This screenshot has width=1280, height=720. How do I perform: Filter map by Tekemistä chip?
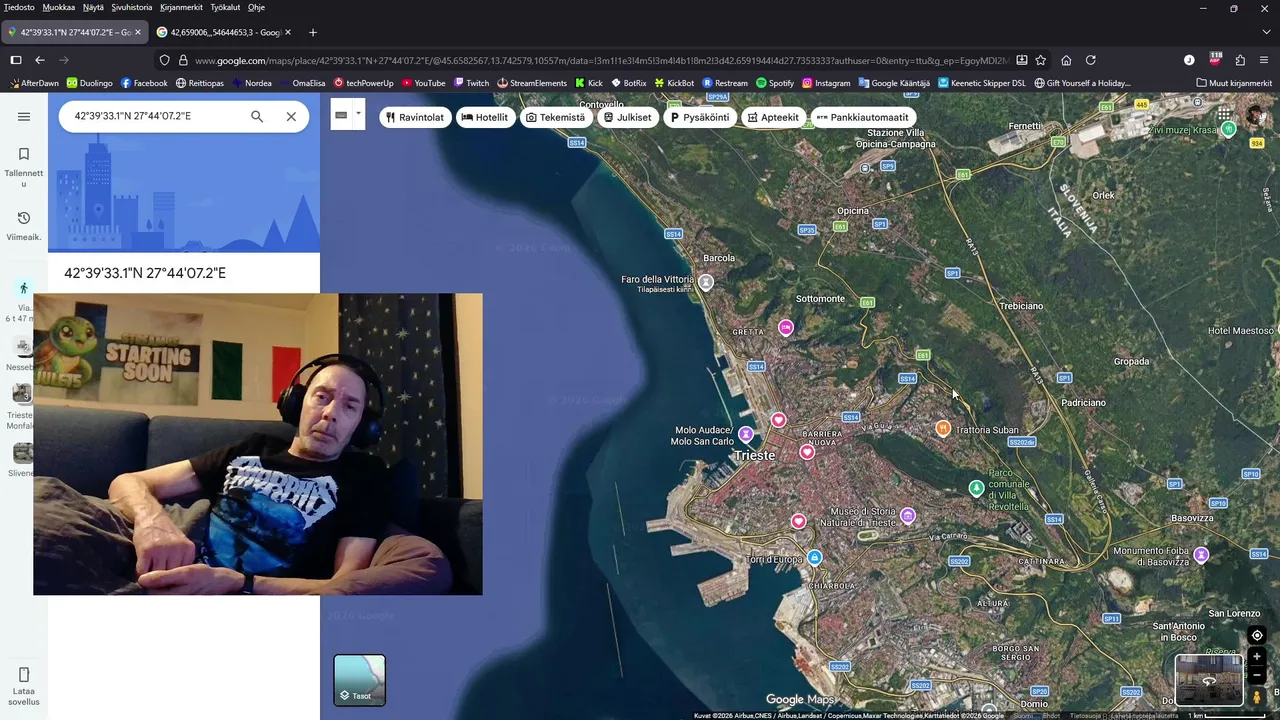tap(555, 117)
